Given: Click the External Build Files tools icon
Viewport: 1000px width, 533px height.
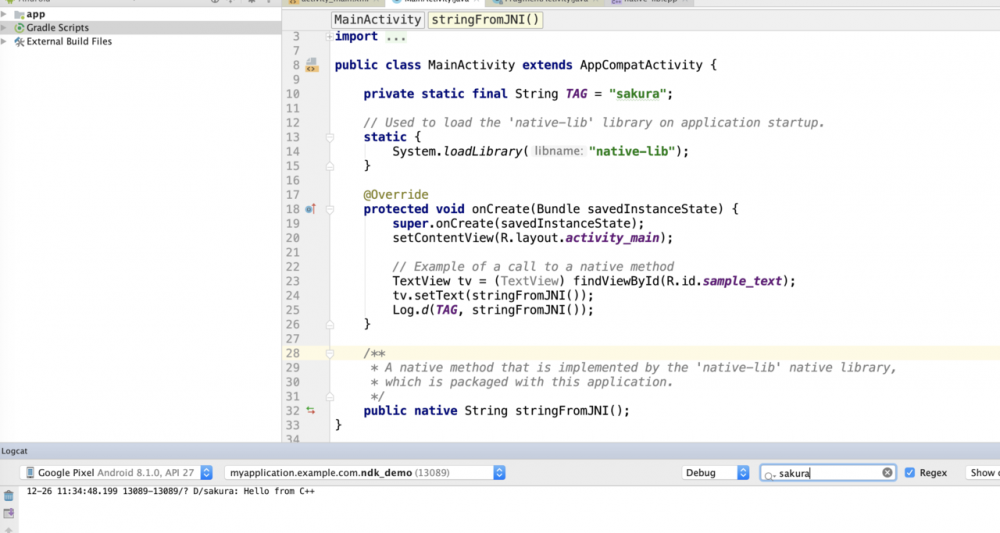Looking at the screenshot, I should [x=19, y=42].
